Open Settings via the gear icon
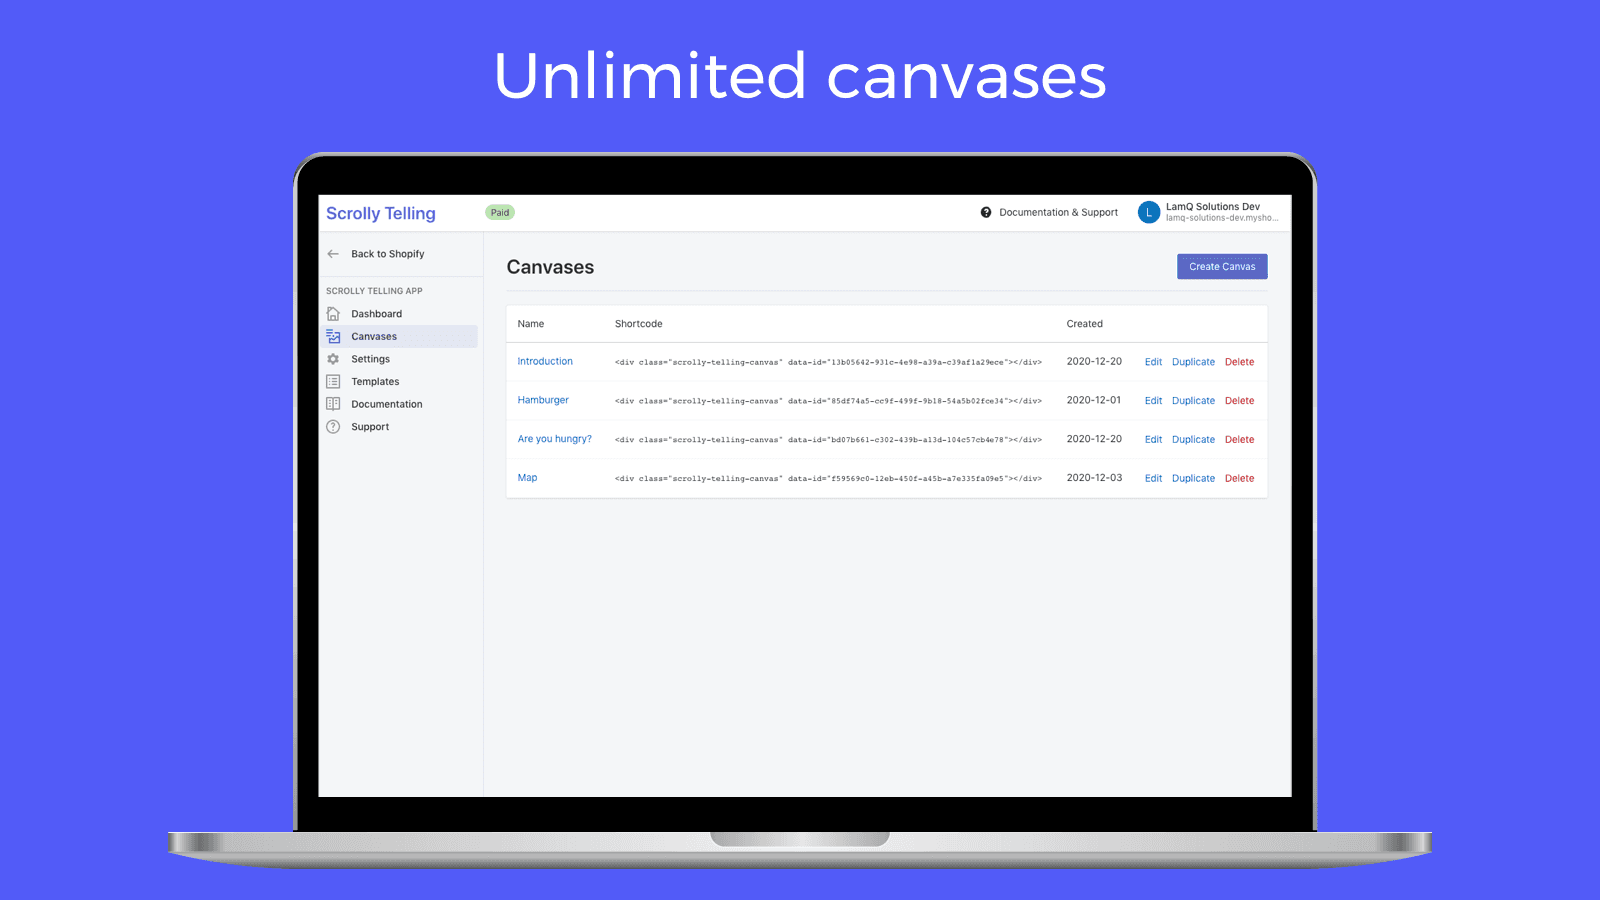The image size is (1600, 900). pyautogui.click(x=333, y=358)
